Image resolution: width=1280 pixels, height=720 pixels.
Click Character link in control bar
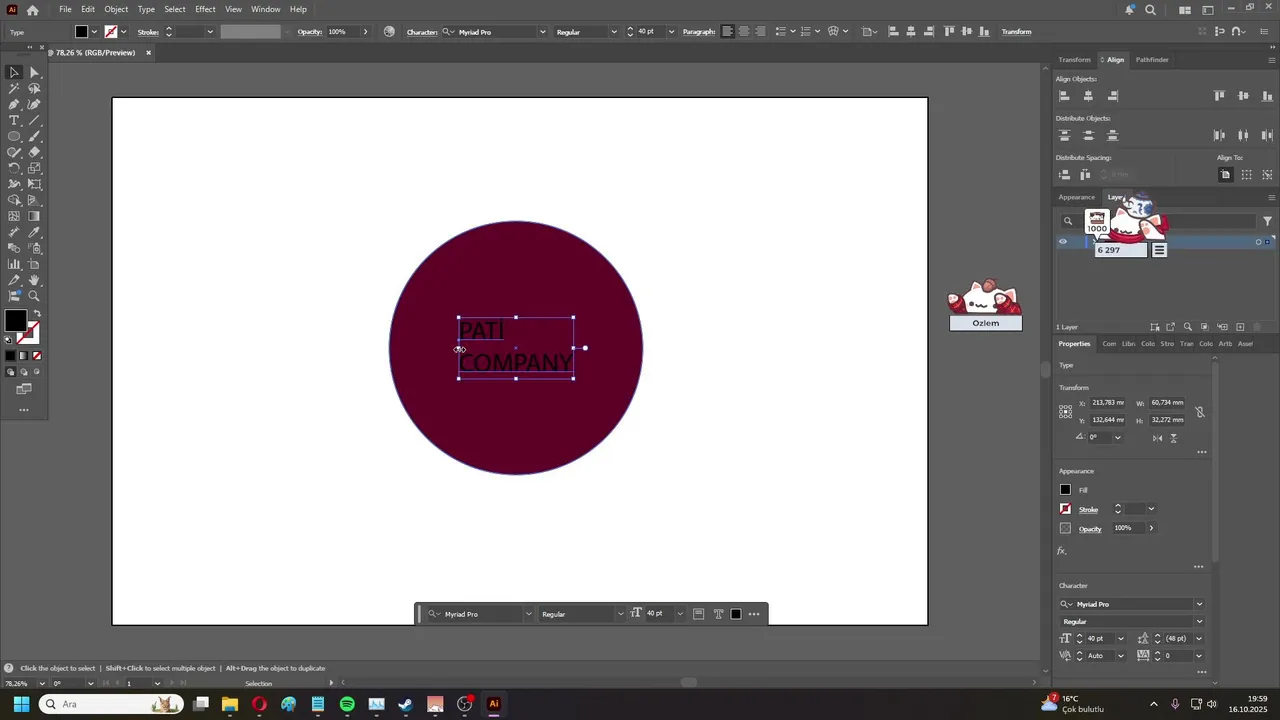[422, 31]
